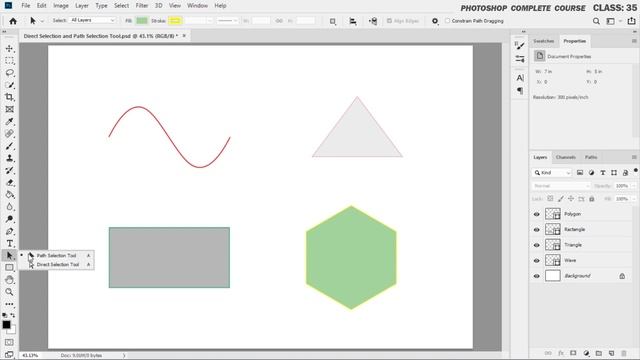Toggle Quick Mask mode icon
Image resolution: width=640 pixels, height=360 pixels.
pyautogui.click(x=9, y=342)
